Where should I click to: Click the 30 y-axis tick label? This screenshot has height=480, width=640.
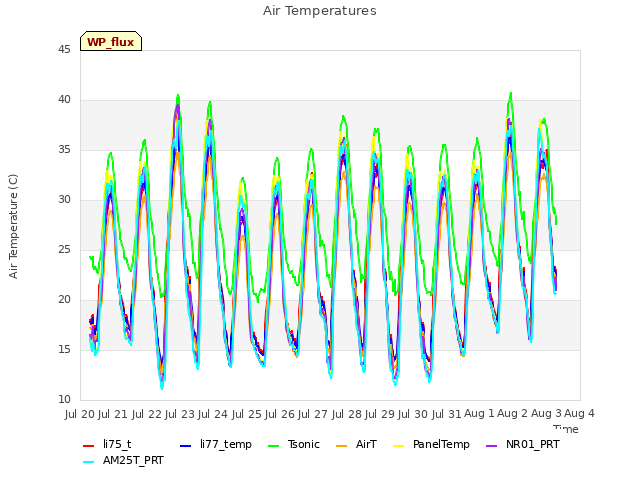point(64,200)
